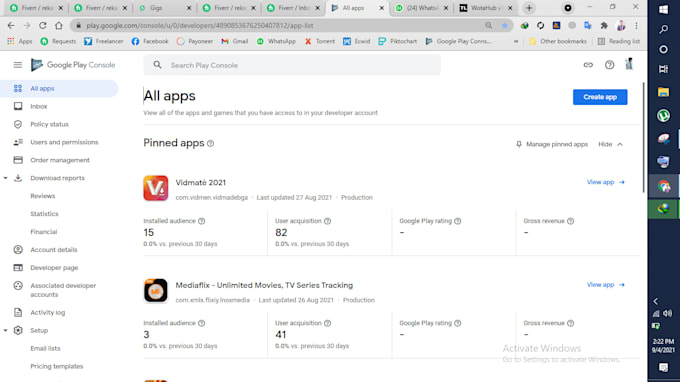
Task: Open the help question mark icon
Action: tap(609, 65)
